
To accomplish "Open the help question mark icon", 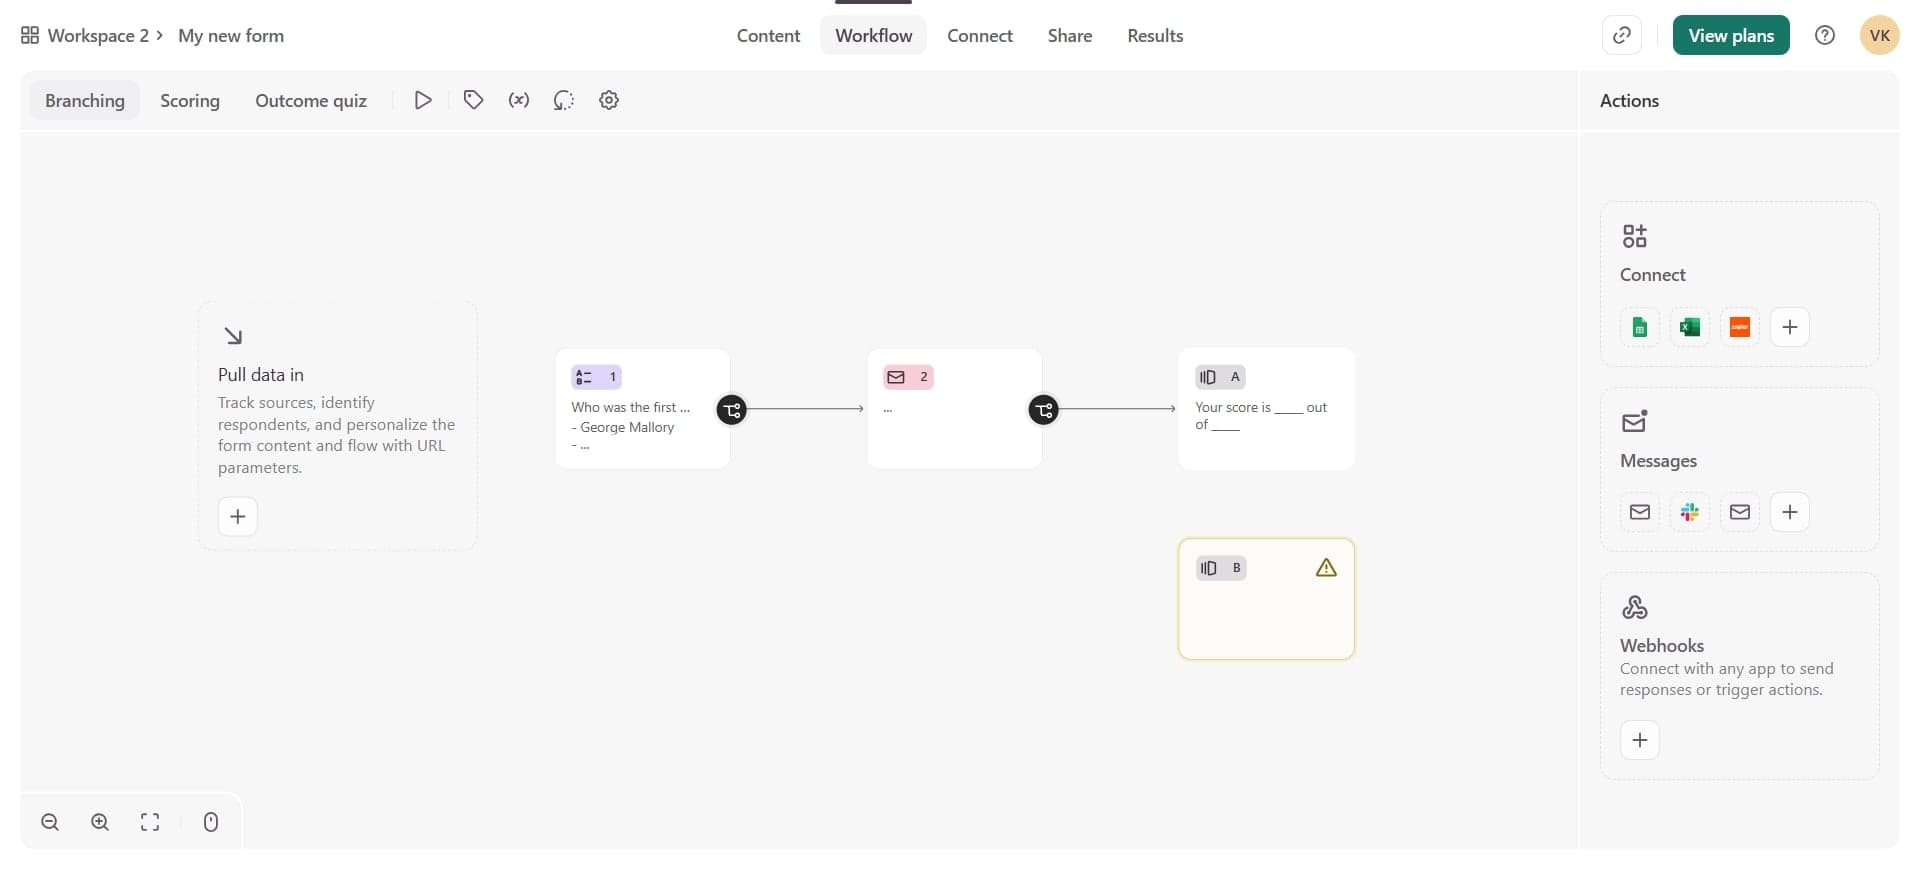I will pos(1825,36).
